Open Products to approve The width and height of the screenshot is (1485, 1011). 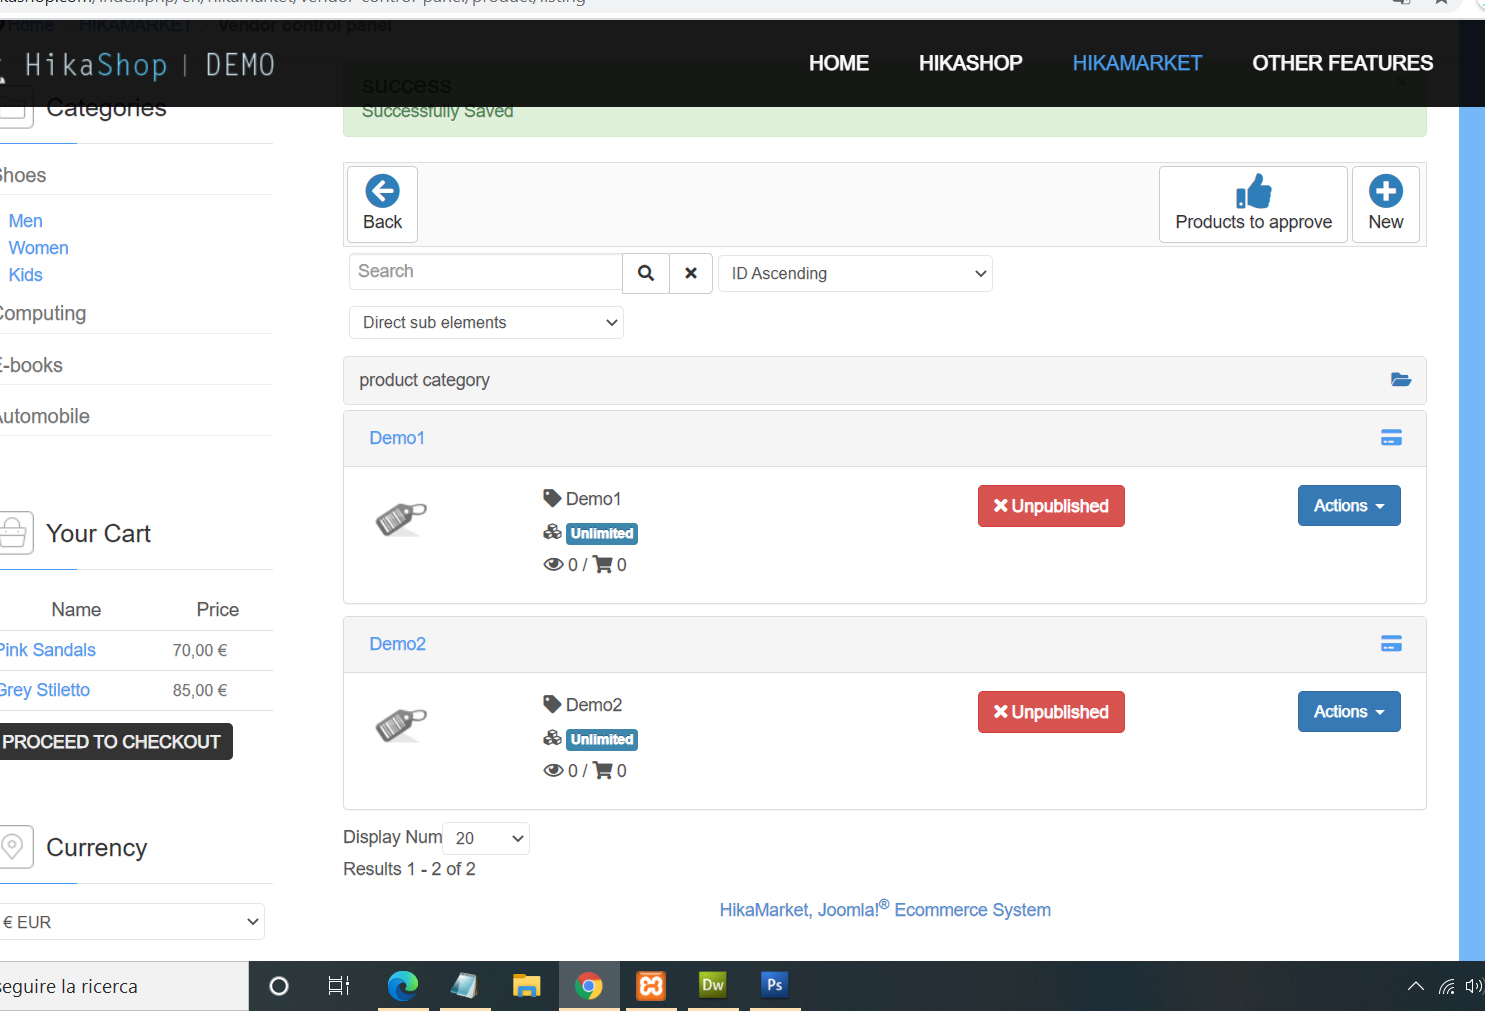click(1253, 204)
